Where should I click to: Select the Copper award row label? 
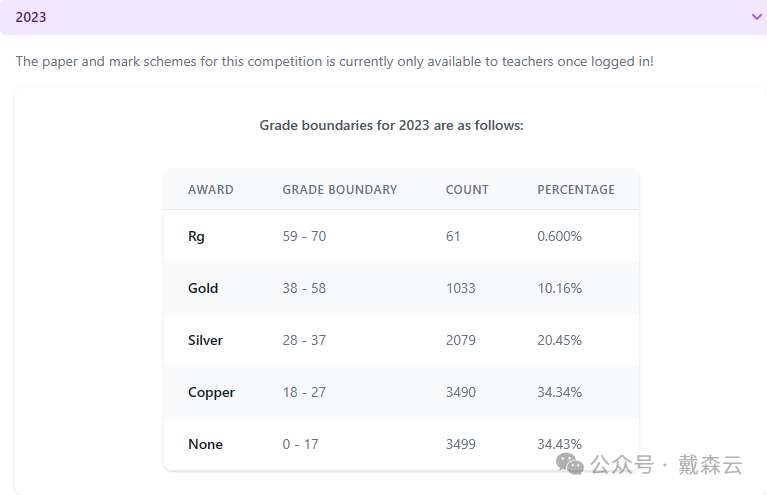211,393
